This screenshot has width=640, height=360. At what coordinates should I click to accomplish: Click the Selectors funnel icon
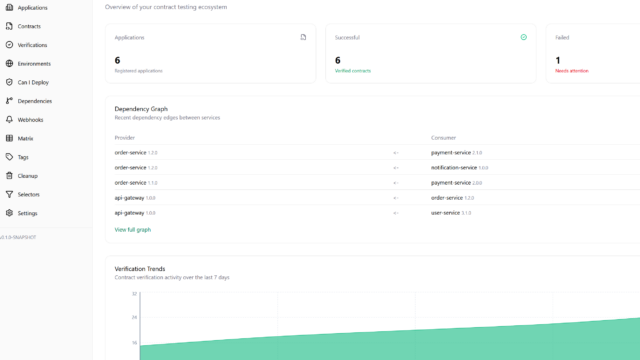click(9, 194)
